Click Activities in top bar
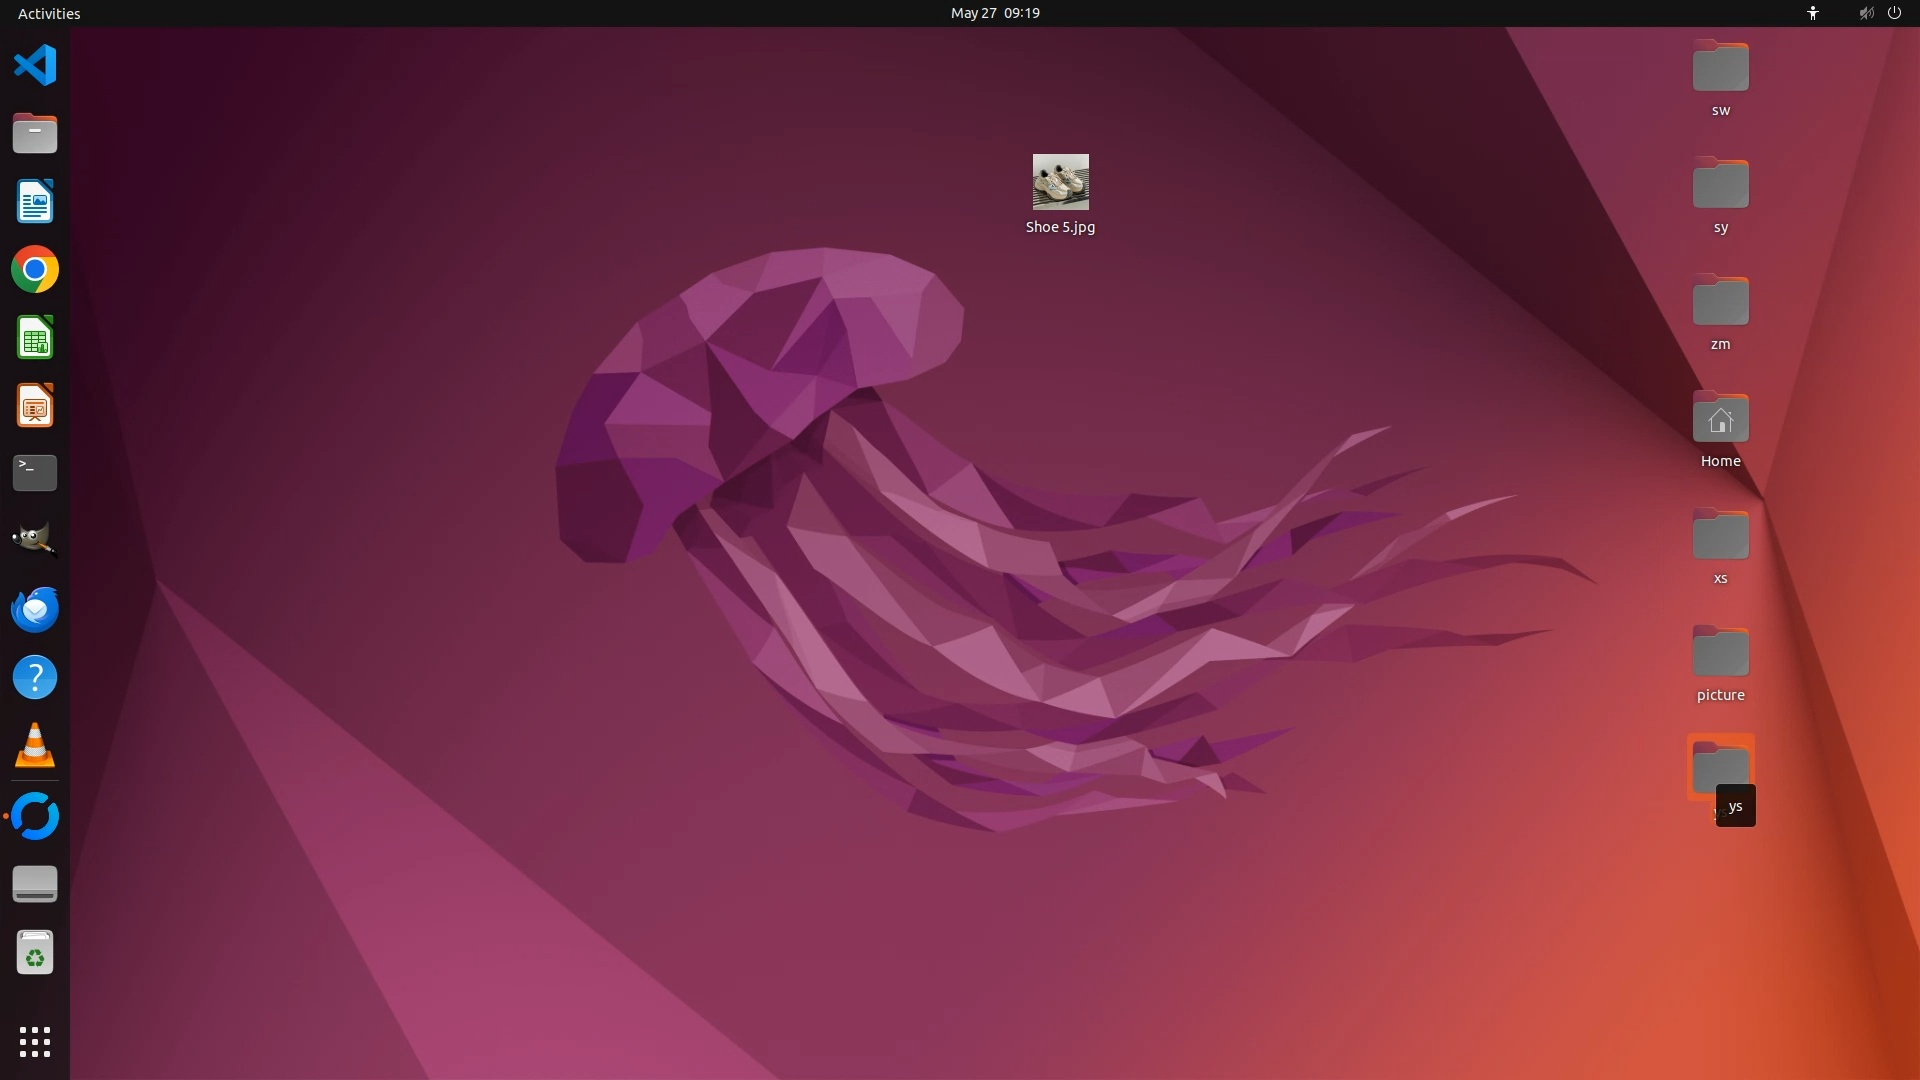This screenshot has height=1080, width=1920. [x=49, y=13]
